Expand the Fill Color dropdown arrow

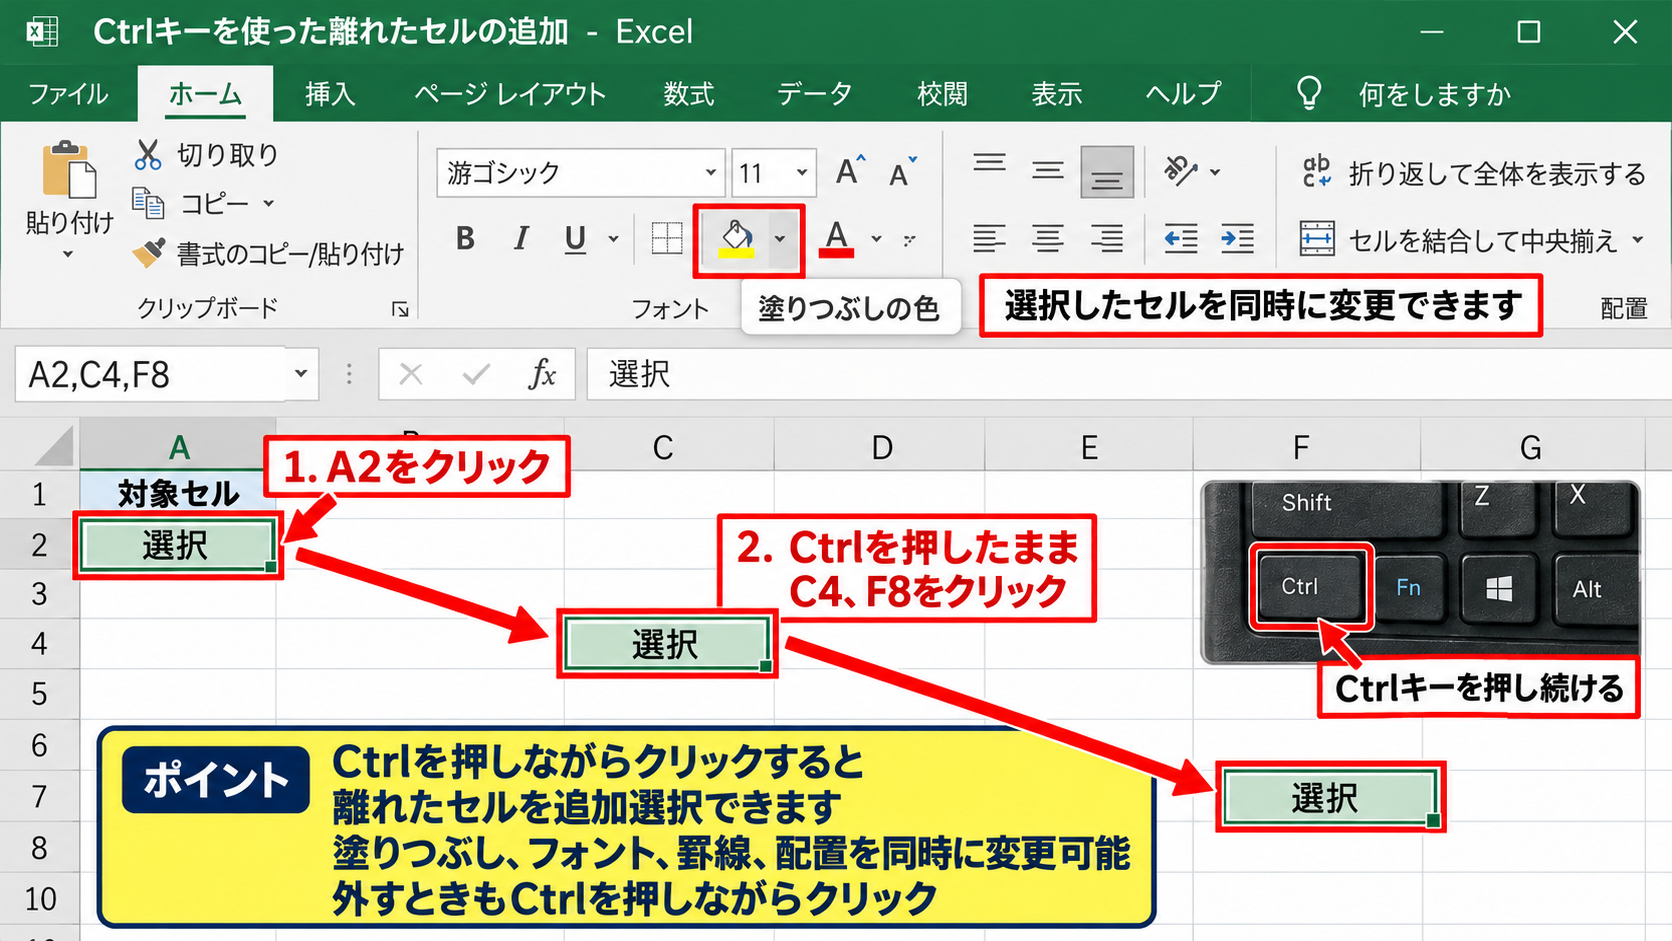pos(780,239)
